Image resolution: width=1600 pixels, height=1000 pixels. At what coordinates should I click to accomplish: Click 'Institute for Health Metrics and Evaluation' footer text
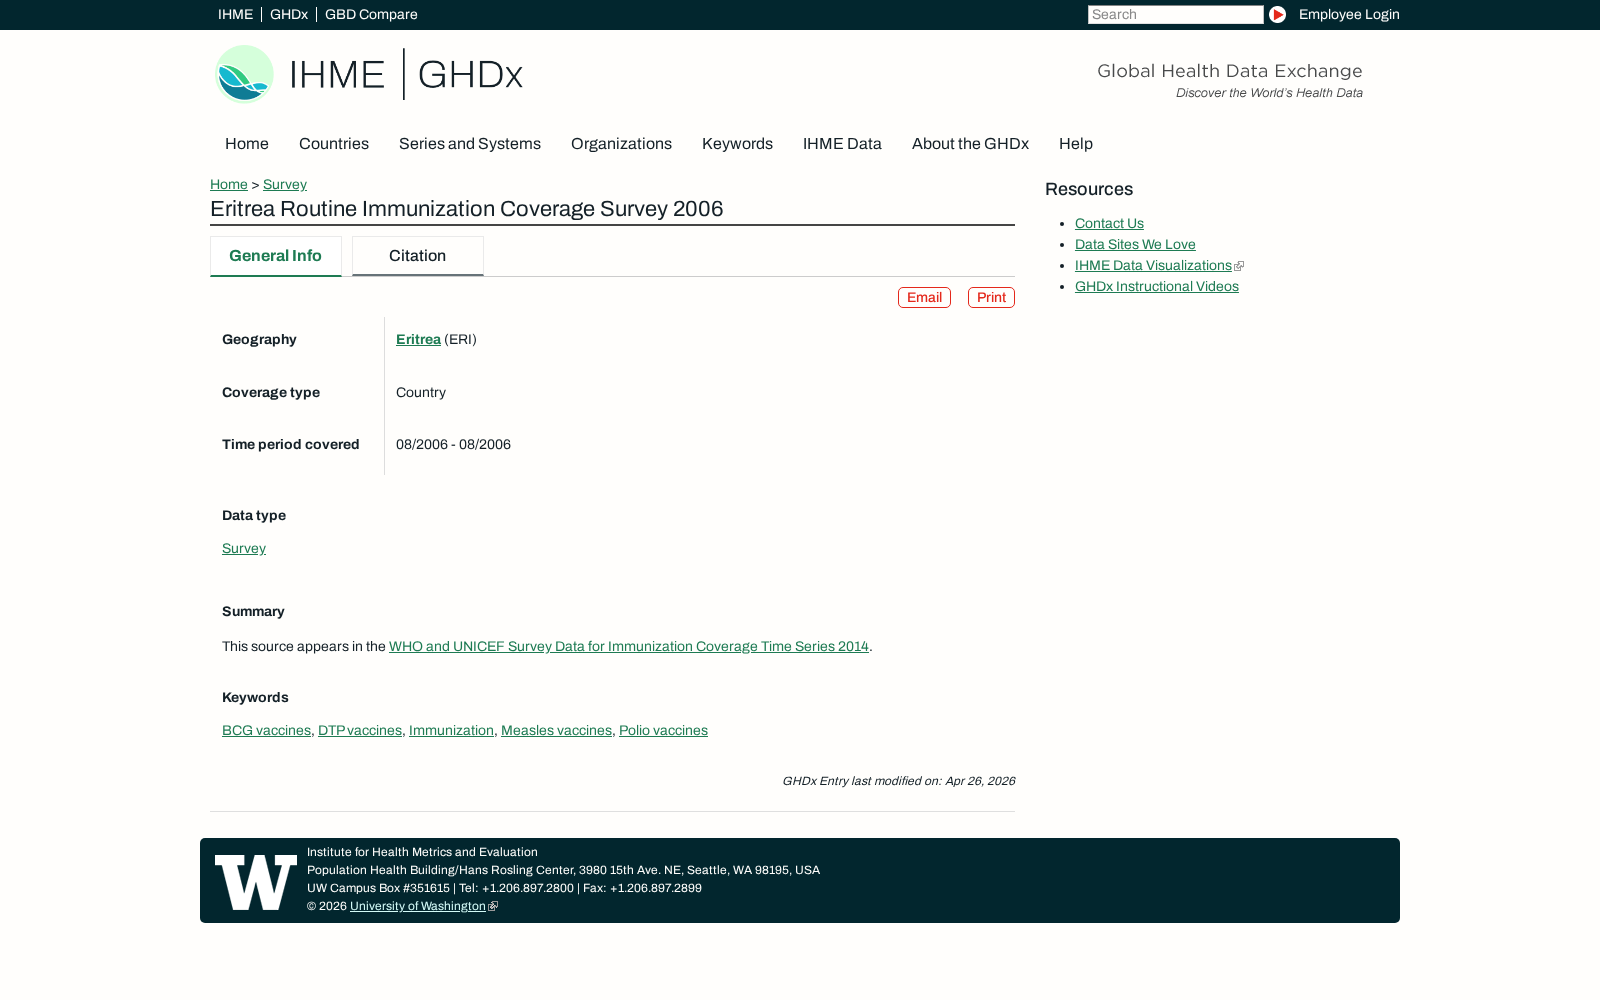coord(422,853)
